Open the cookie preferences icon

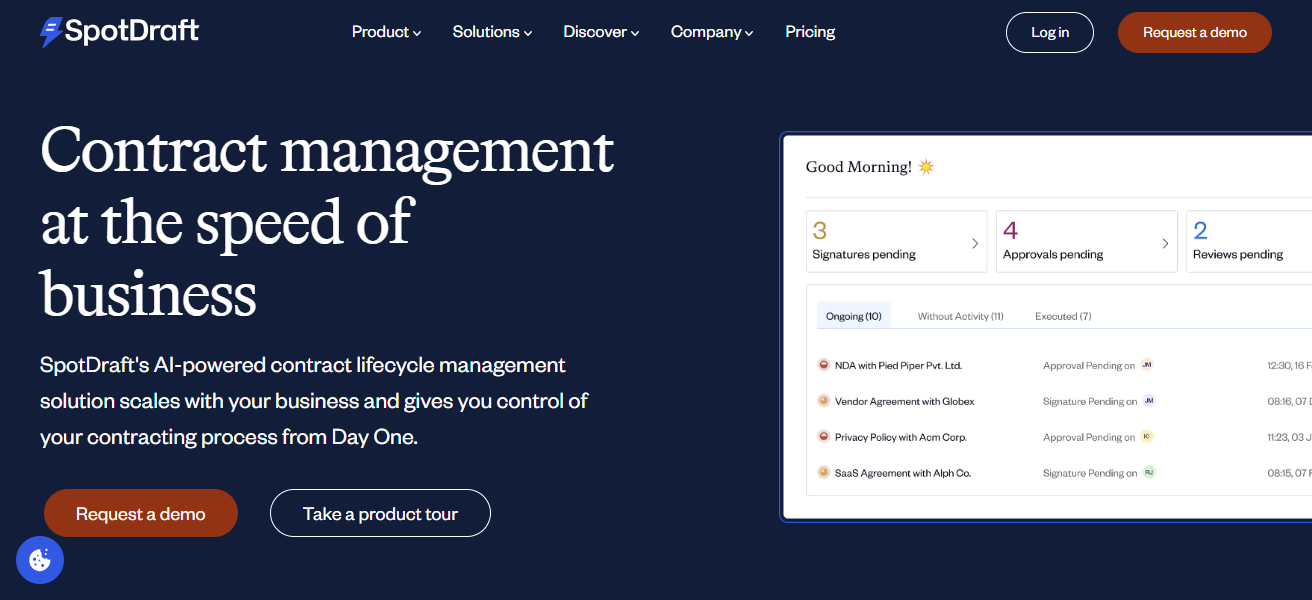coord(40,560)
